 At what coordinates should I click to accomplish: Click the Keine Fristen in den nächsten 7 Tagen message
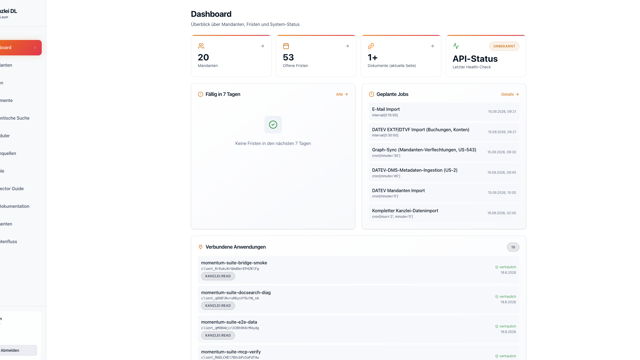273,144
